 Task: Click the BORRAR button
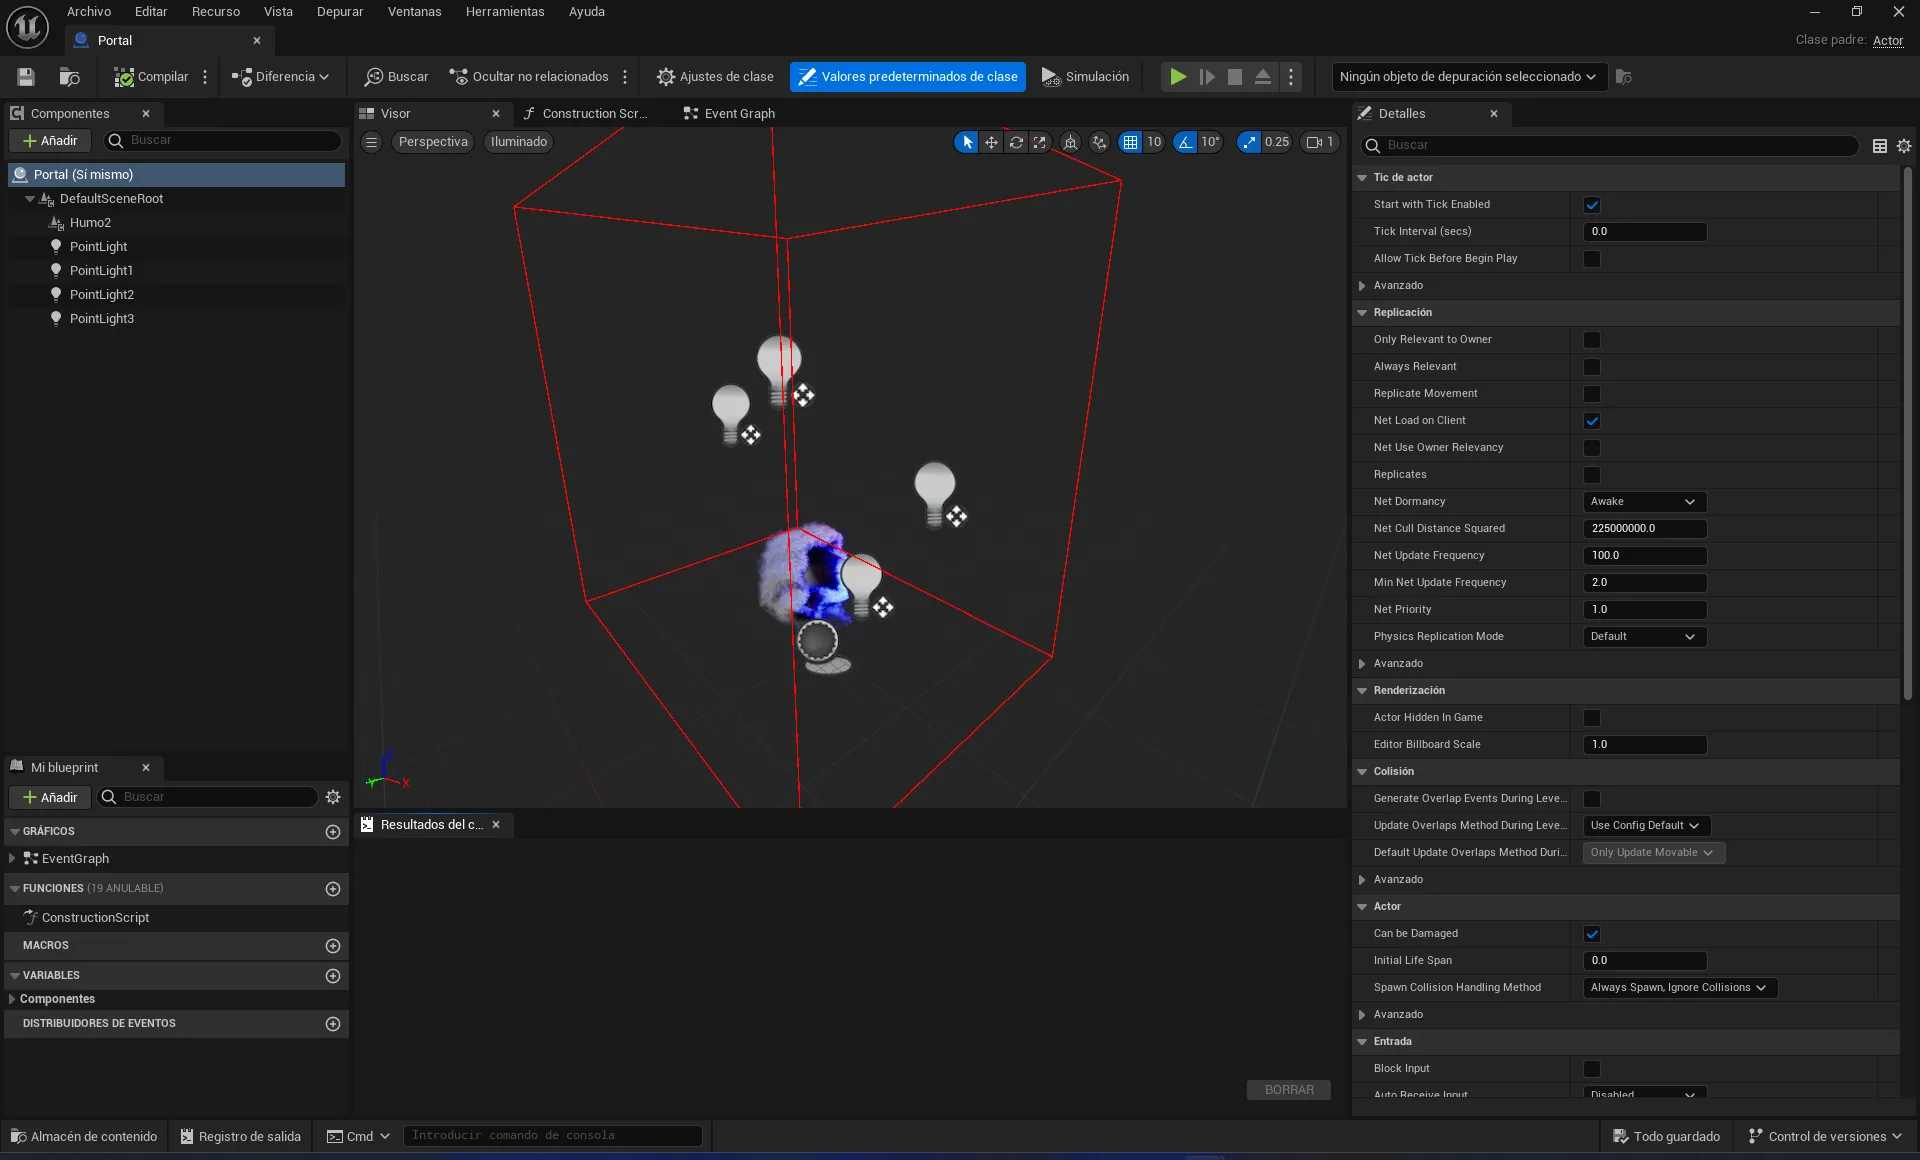point(1289,1090)
